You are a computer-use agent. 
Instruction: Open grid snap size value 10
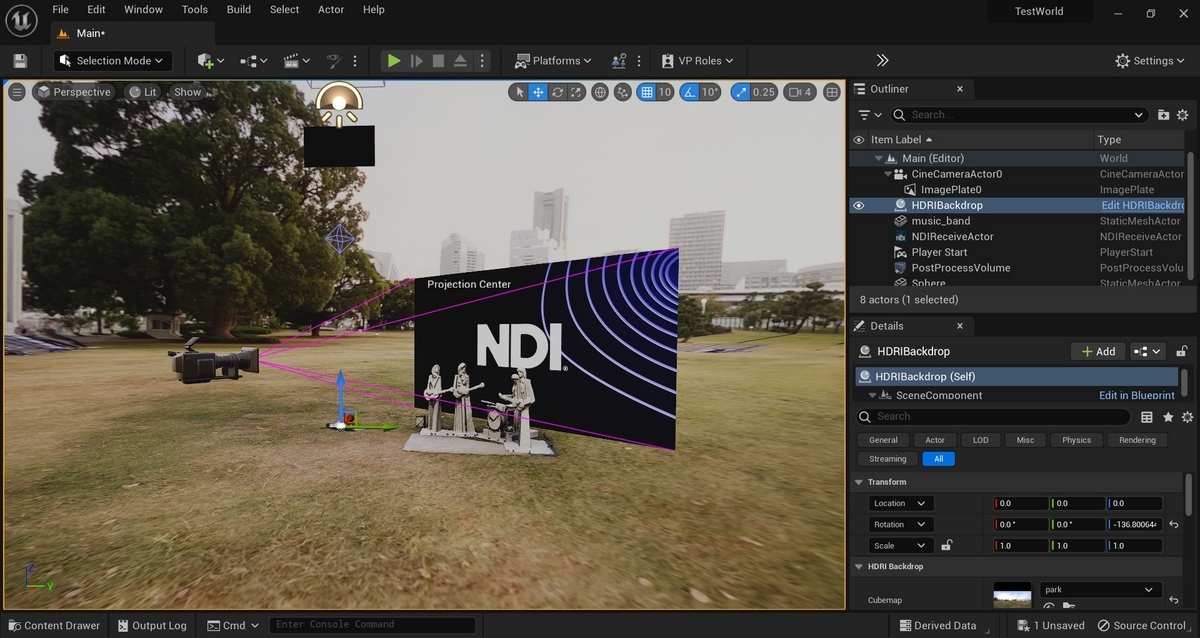point(664,92)
